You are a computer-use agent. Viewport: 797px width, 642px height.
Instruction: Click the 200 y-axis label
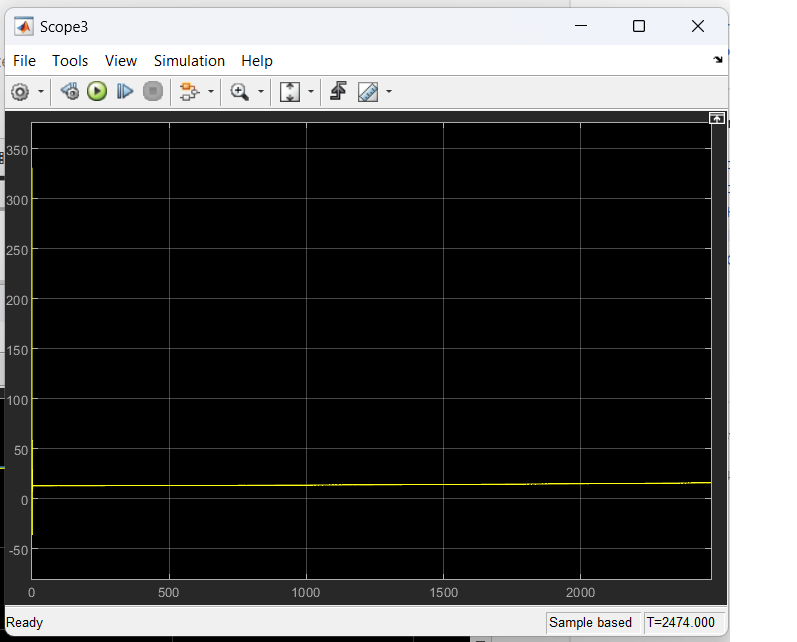(x=17, y=300)
